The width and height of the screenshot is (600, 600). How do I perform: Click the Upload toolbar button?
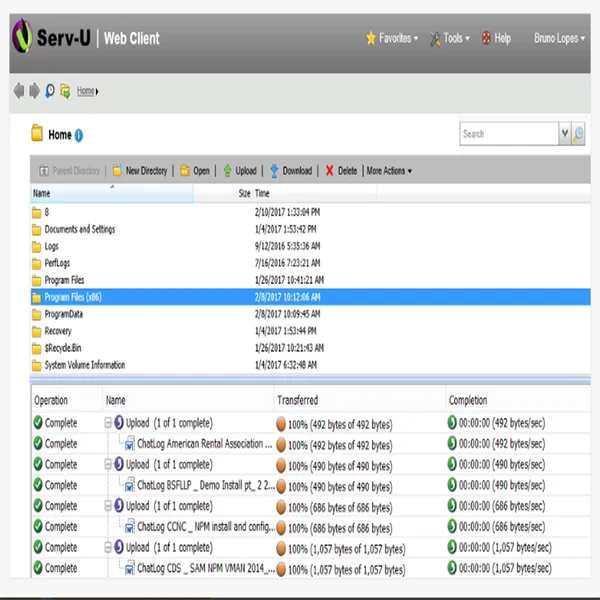coord(240,171)
